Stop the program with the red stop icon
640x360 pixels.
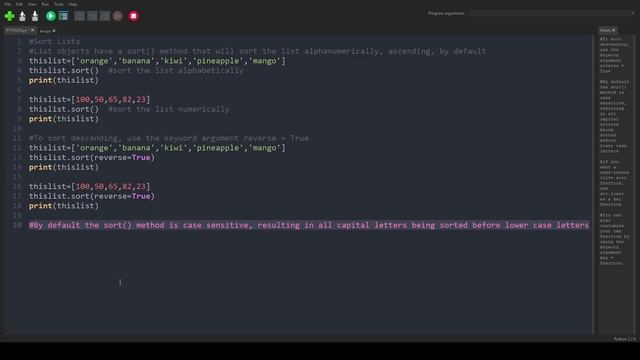133,16
